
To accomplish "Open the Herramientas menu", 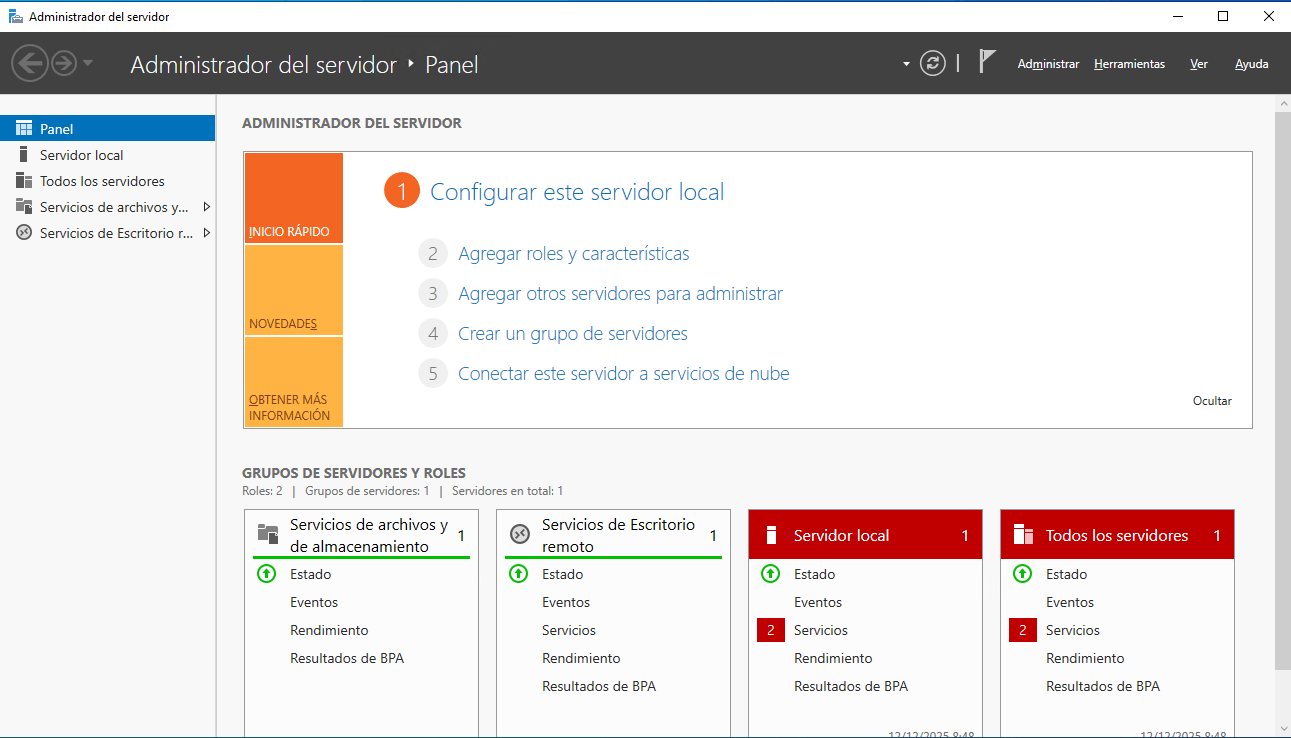I will tap(1129, 64).
